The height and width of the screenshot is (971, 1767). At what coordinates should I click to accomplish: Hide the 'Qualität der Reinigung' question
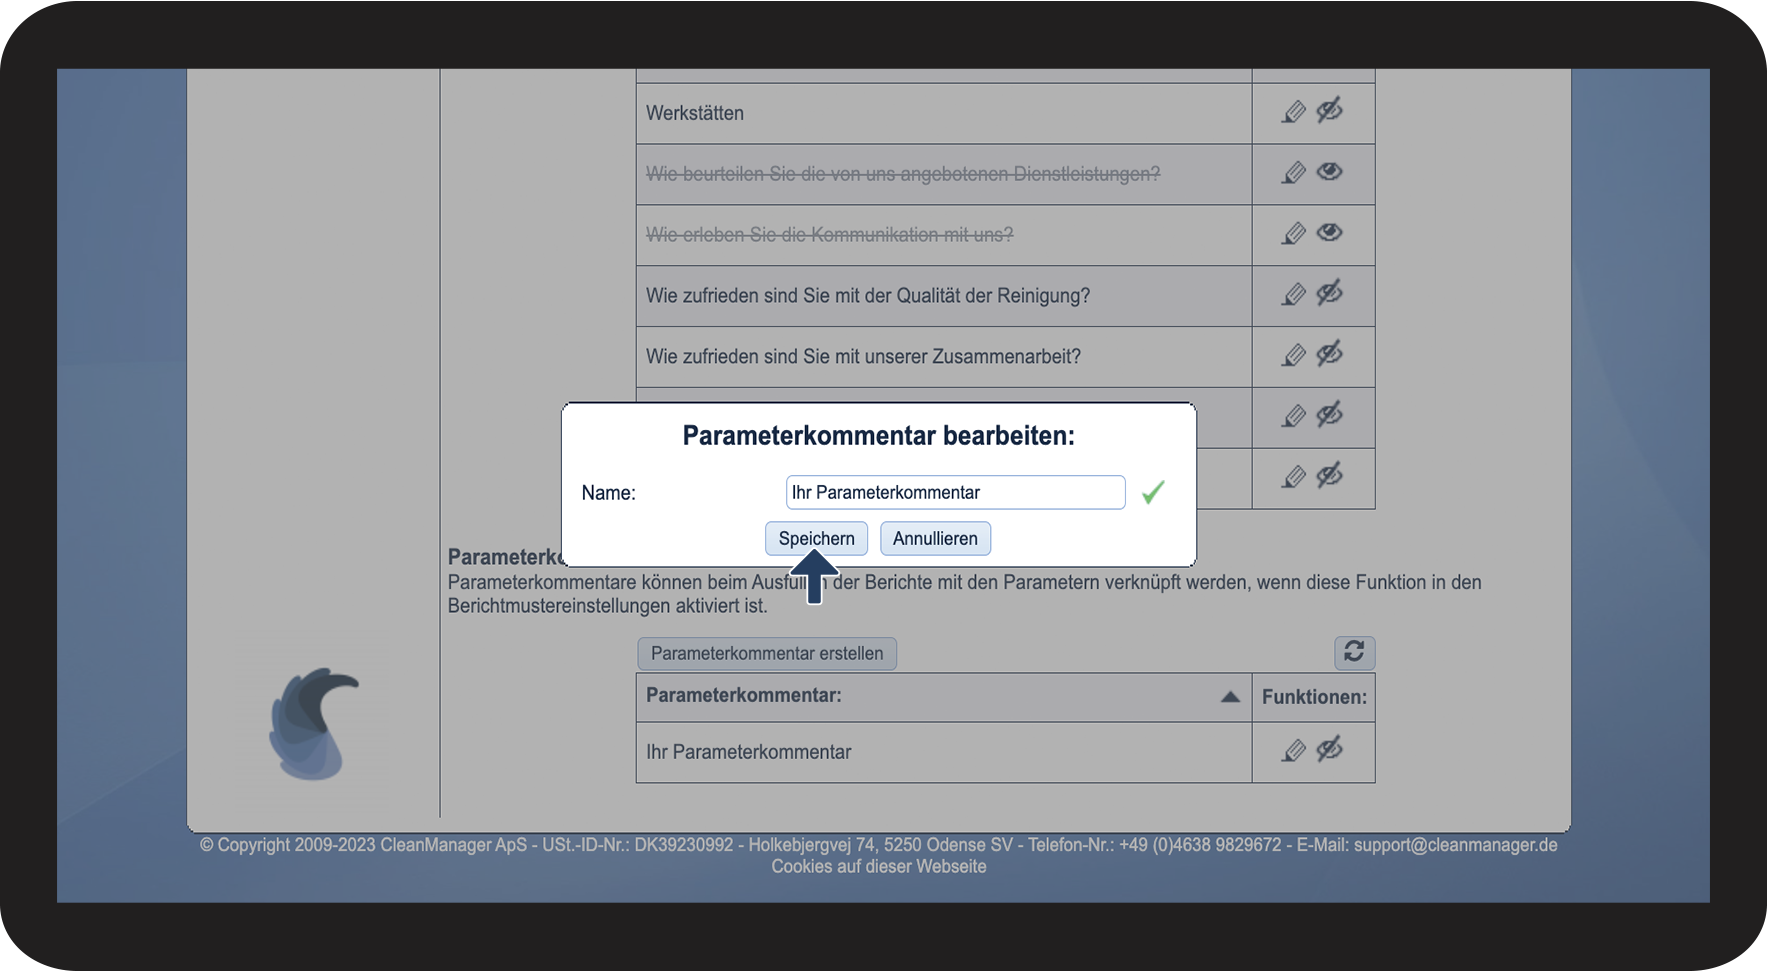pyautogui.click(x=1329, y=293)
